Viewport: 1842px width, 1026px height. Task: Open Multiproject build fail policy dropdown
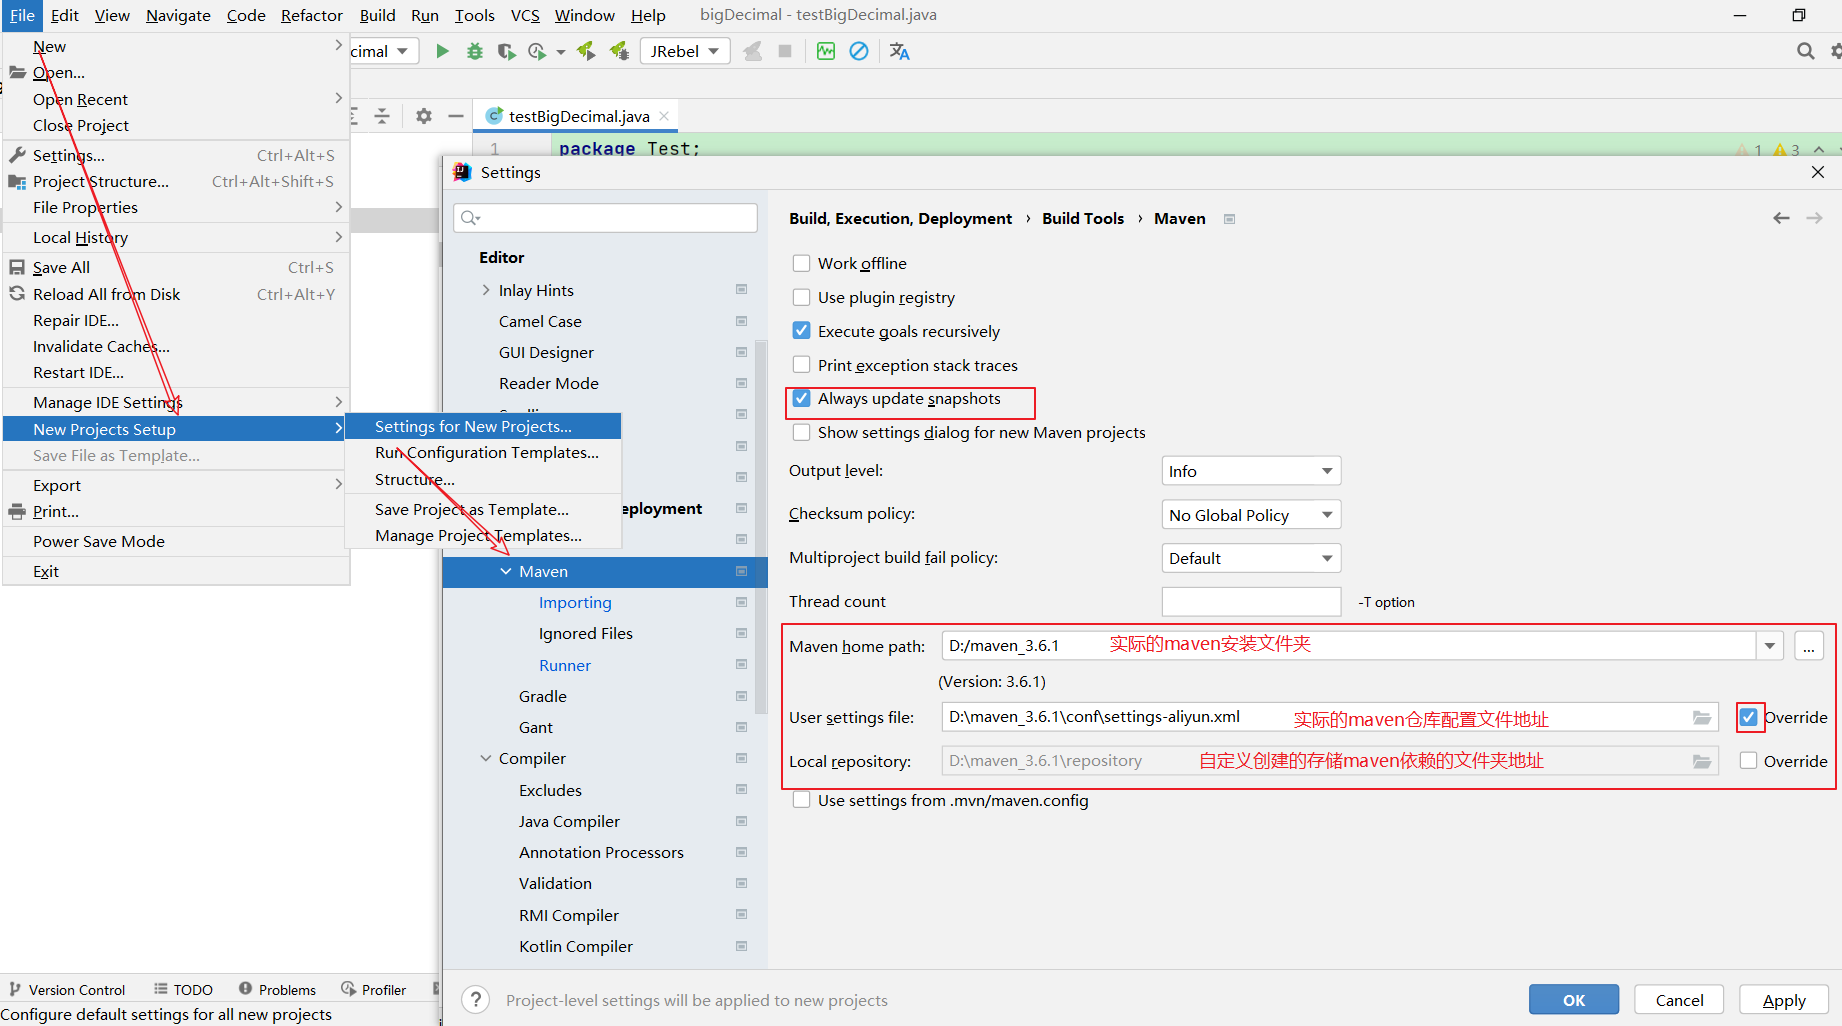pos(1251,558)
